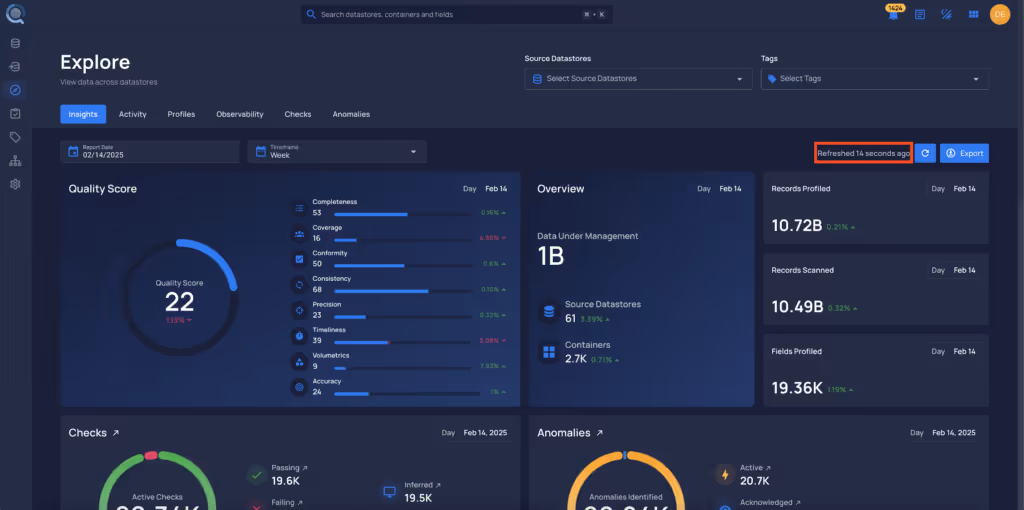Select the Explore compass sidebar icon
Screen dimensions: 1024x510
click(15, 90)
